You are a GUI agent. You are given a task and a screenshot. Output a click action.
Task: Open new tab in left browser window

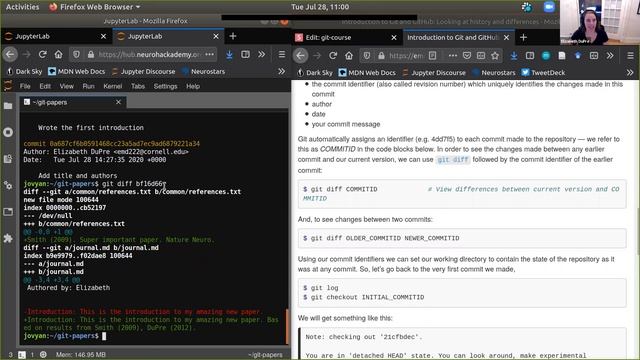(233, 36)
